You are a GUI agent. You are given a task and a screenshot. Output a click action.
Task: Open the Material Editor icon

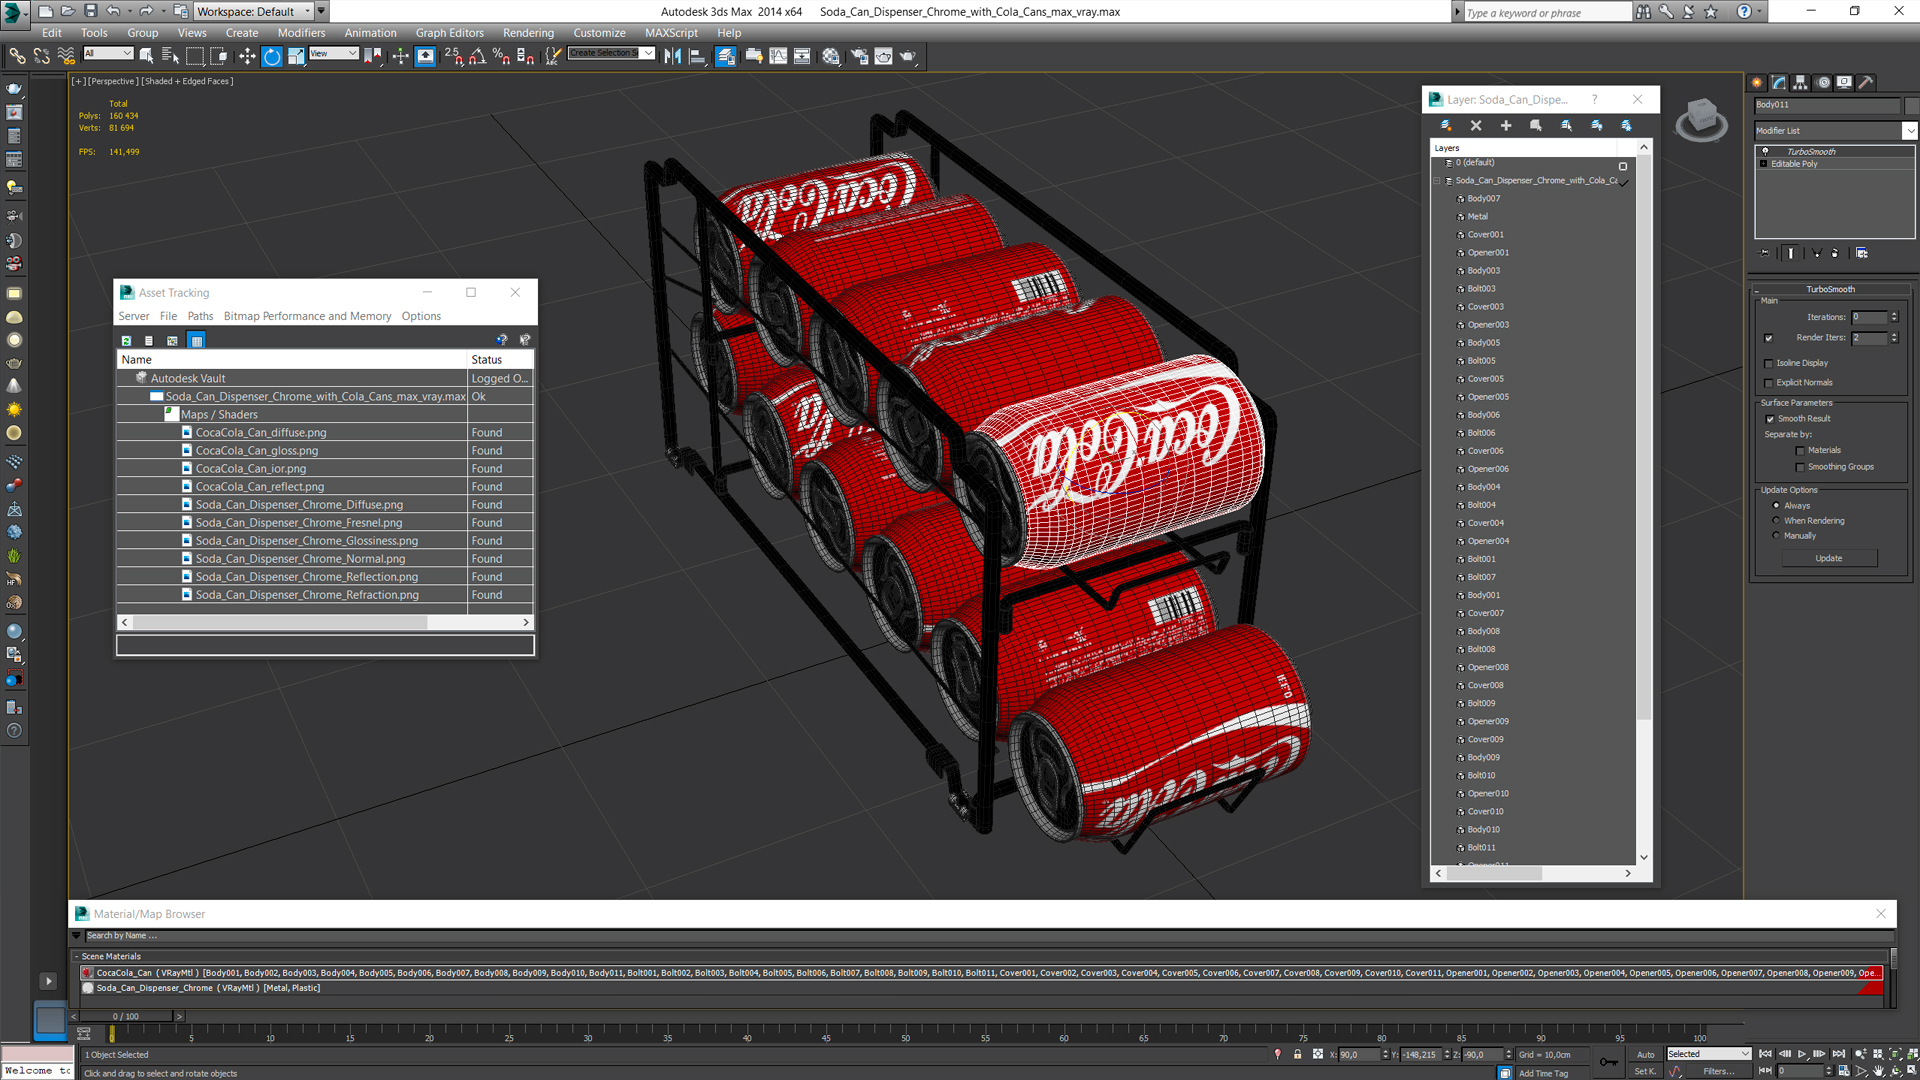(x=831, y=56)
